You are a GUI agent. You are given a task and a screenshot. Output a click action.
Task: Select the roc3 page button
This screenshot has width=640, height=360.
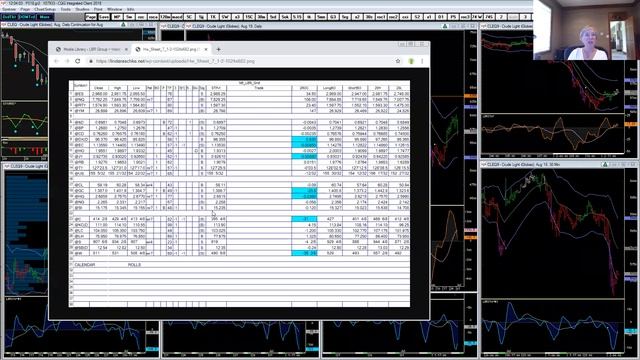click(x=465, y=17)
